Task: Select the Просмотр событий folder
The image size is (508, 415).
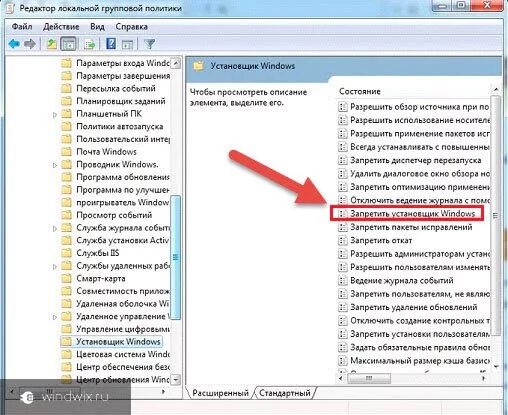Action: [107, 215]
